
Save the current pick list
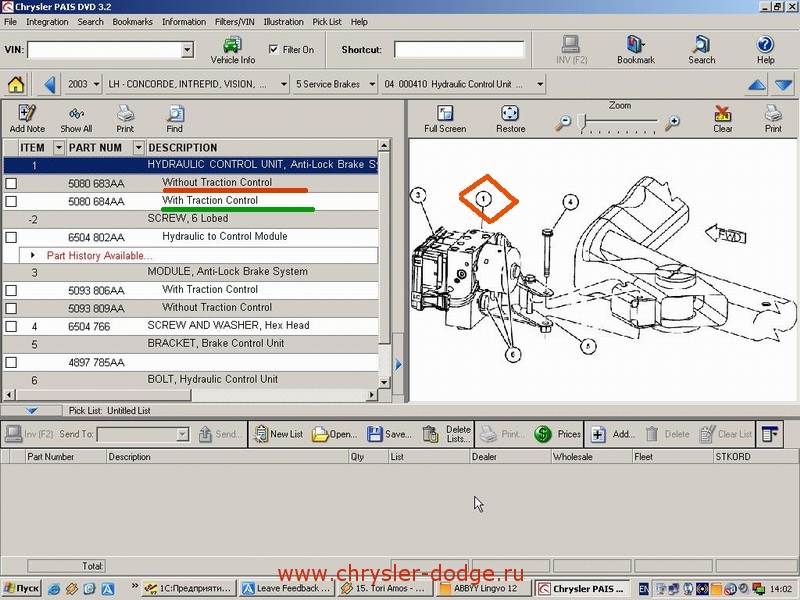(389, 434)
